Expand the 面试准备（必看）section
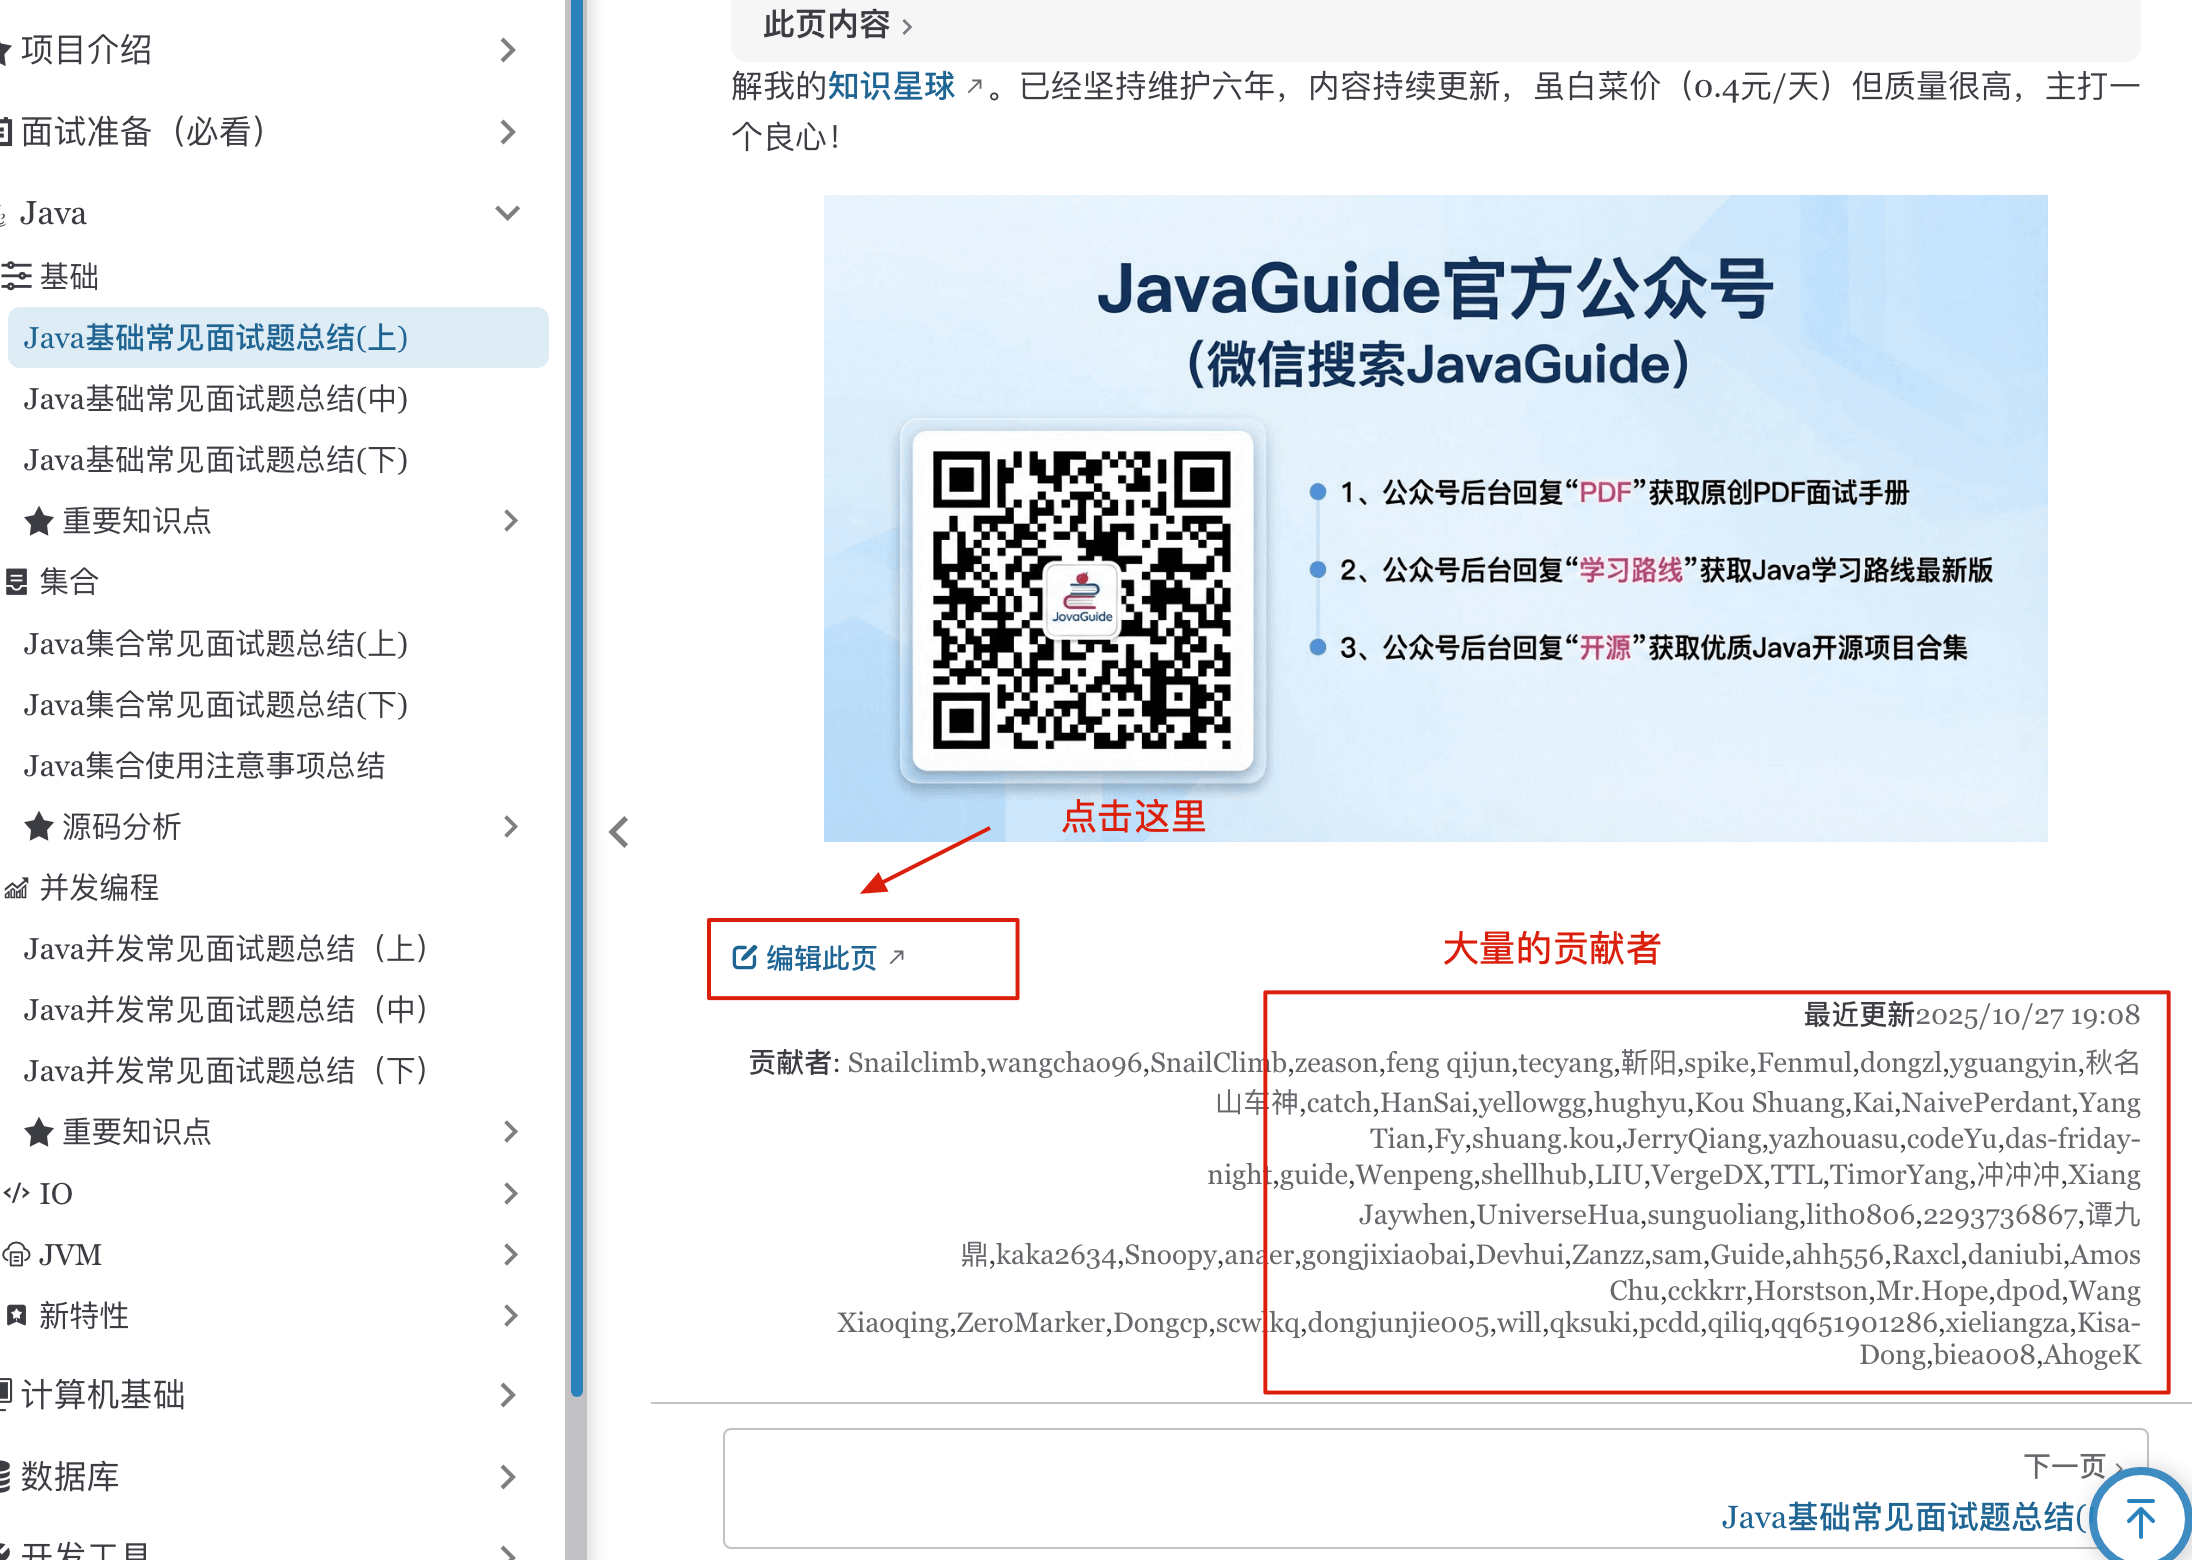Screen dimensions: 2192x1560 (508, 132)
